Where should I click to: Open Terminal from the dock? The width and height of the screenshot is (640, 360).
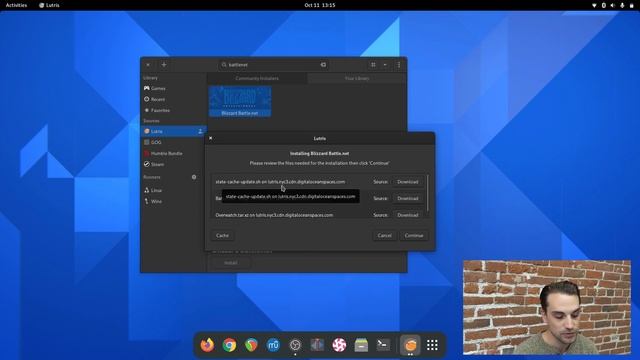(383, 345)
